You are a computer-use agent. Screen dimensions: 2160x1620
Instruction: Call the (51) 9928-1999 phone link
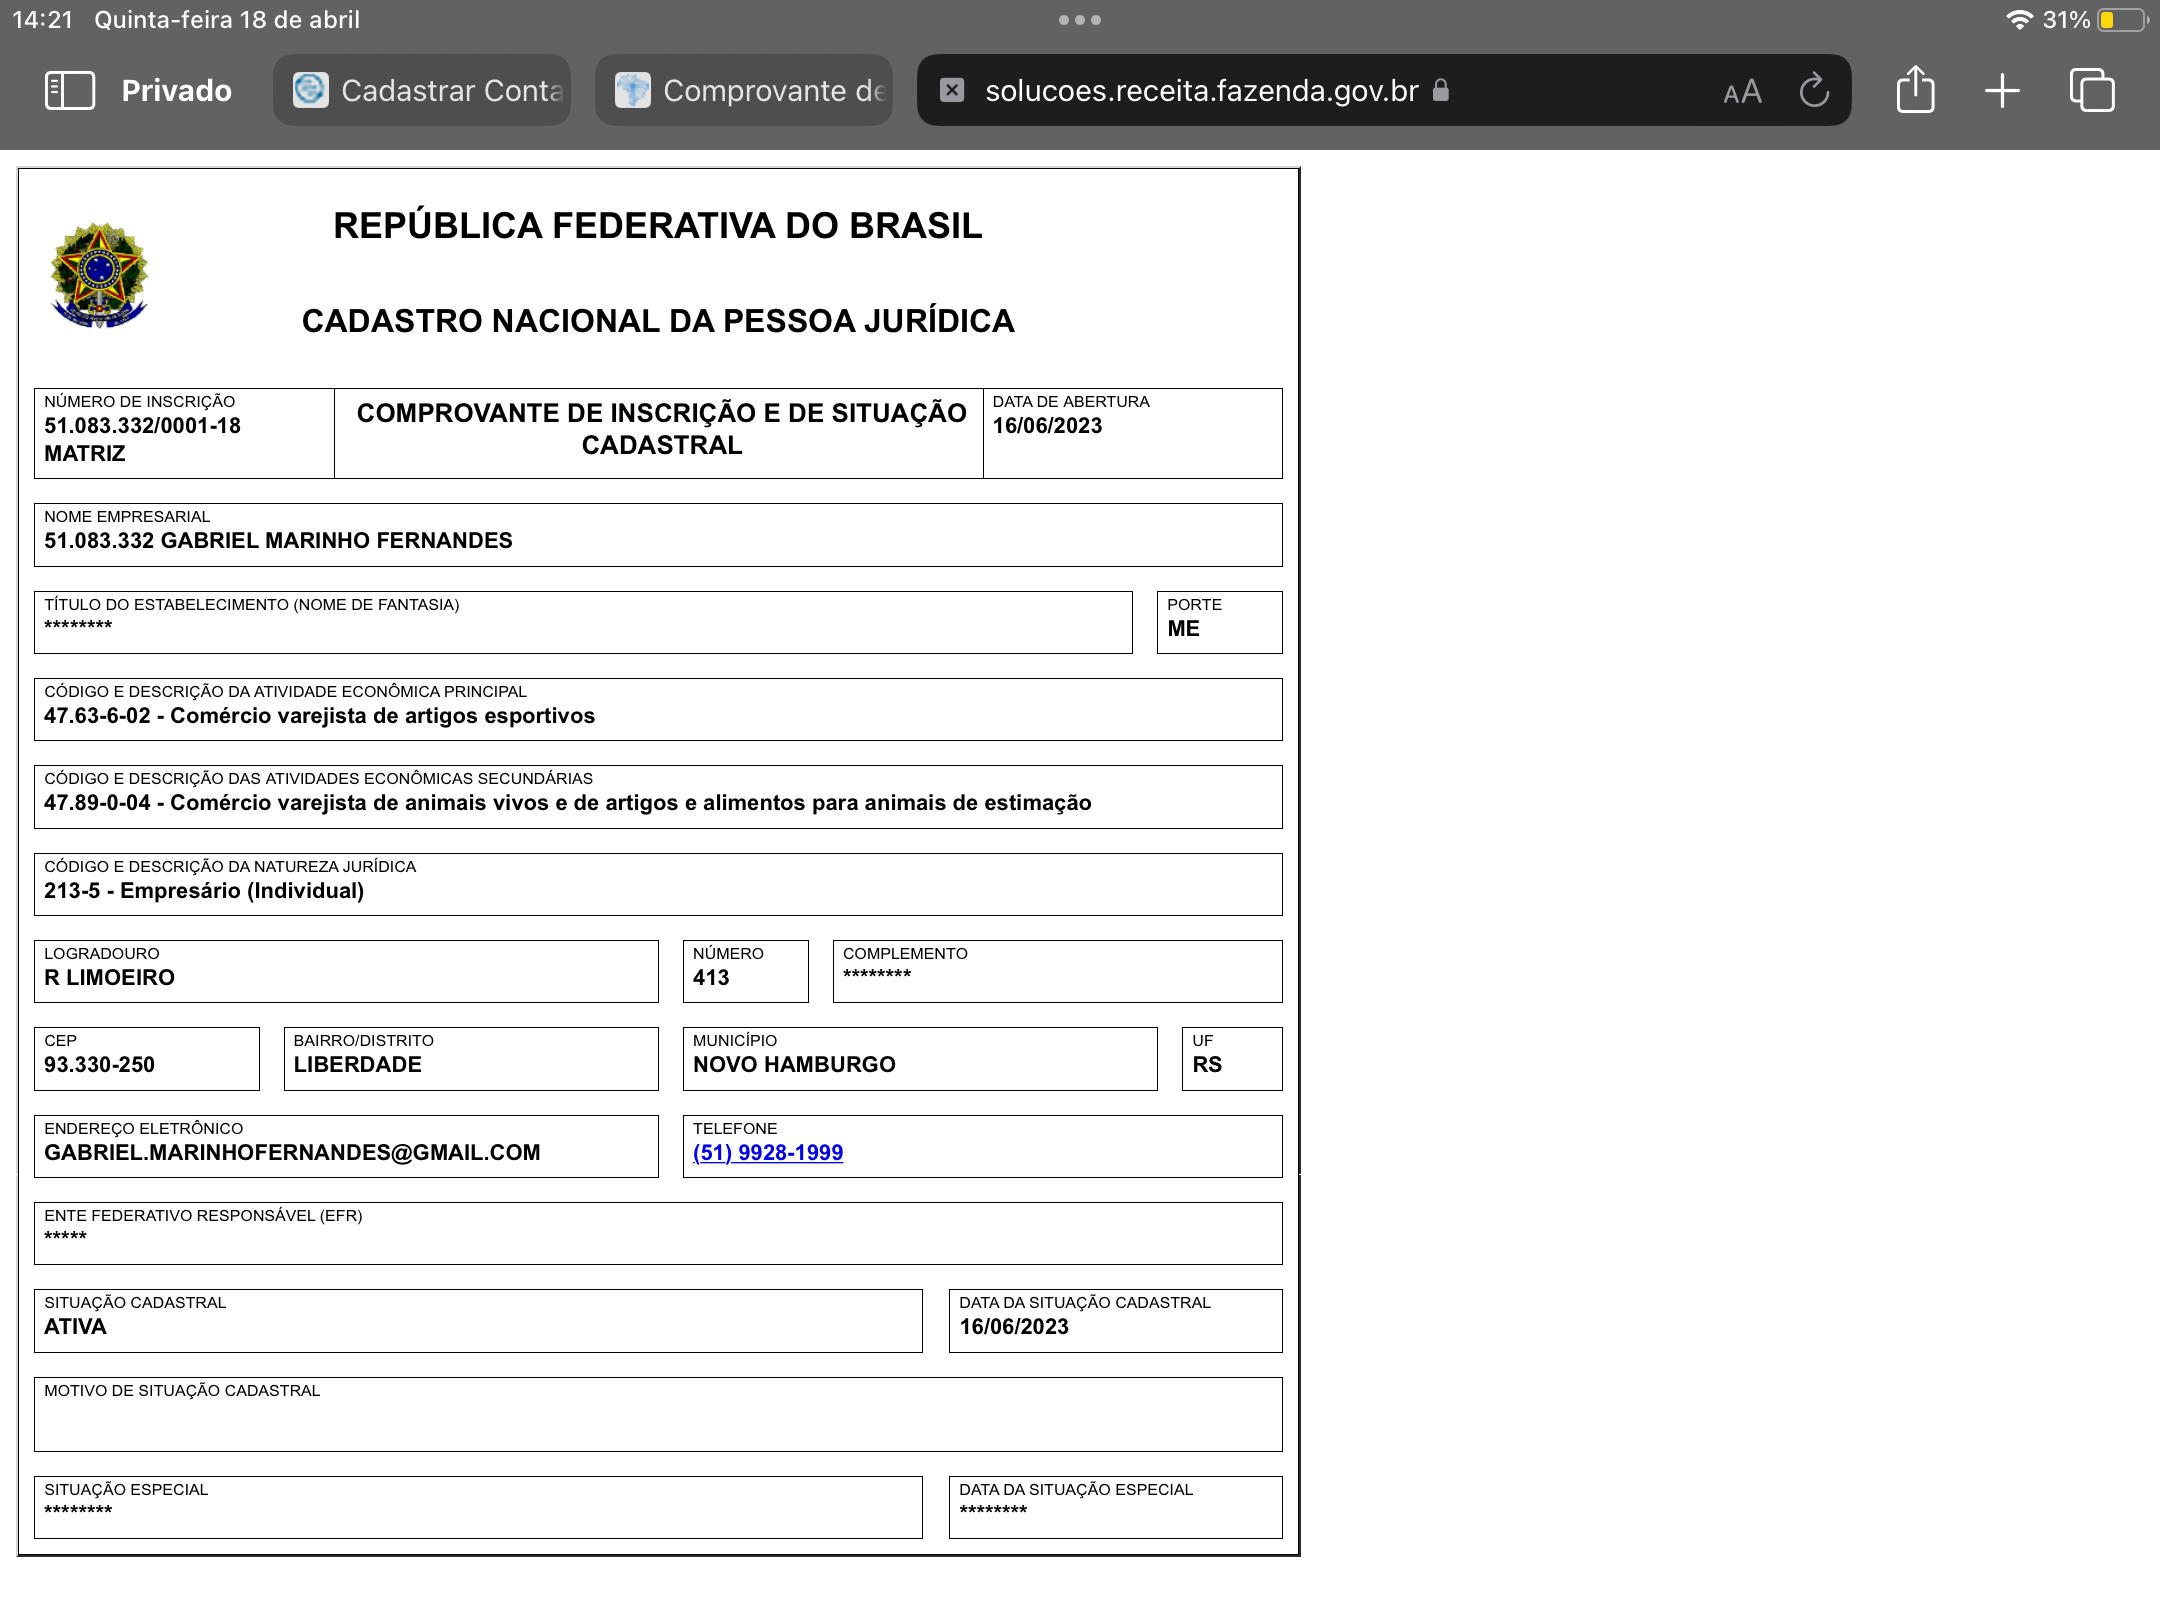[x=768, y=1153]
